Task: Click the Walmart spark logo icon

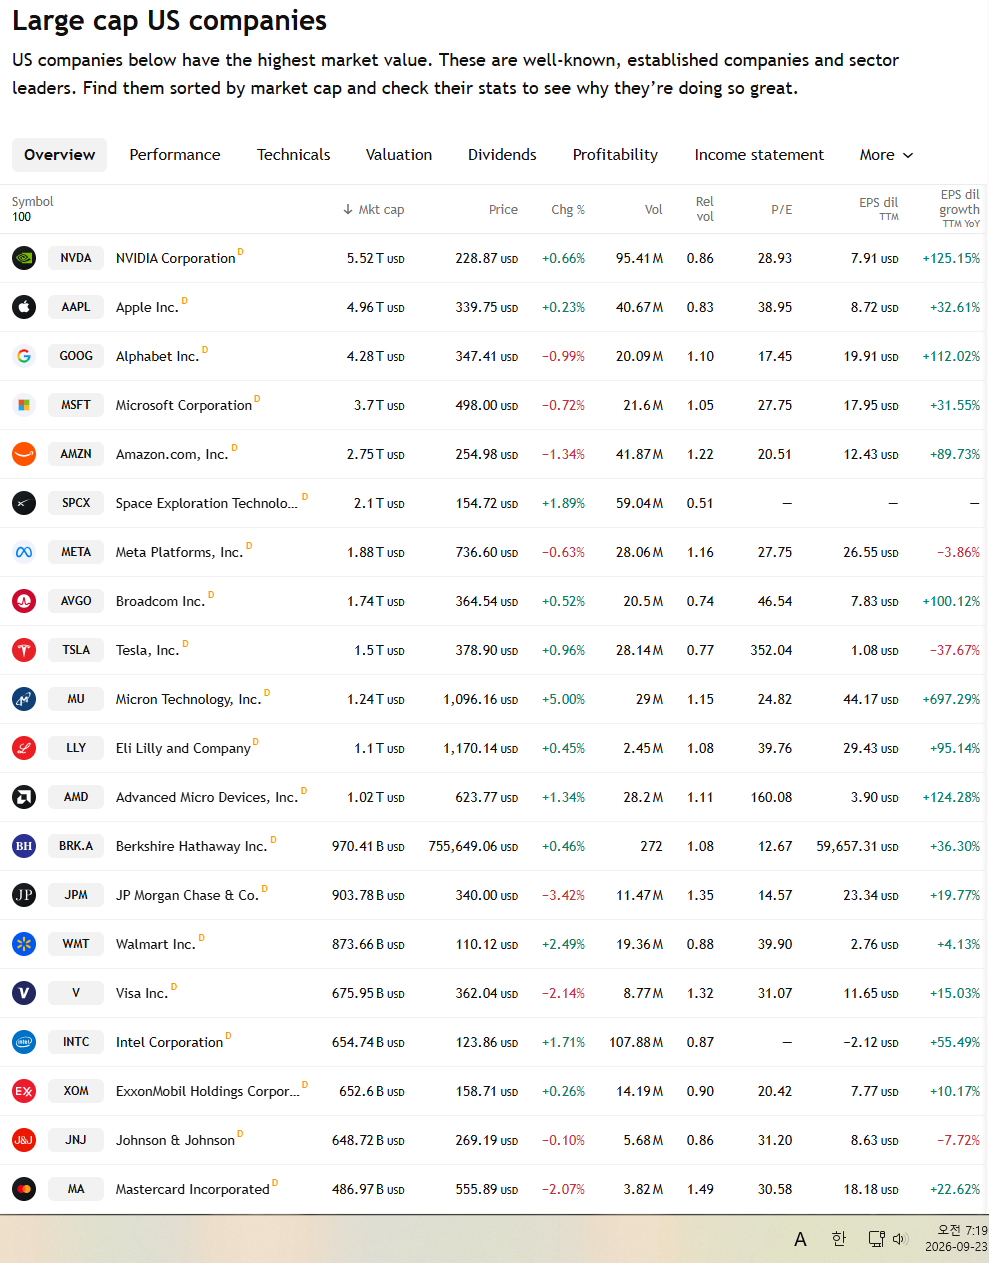Action: 24,944
